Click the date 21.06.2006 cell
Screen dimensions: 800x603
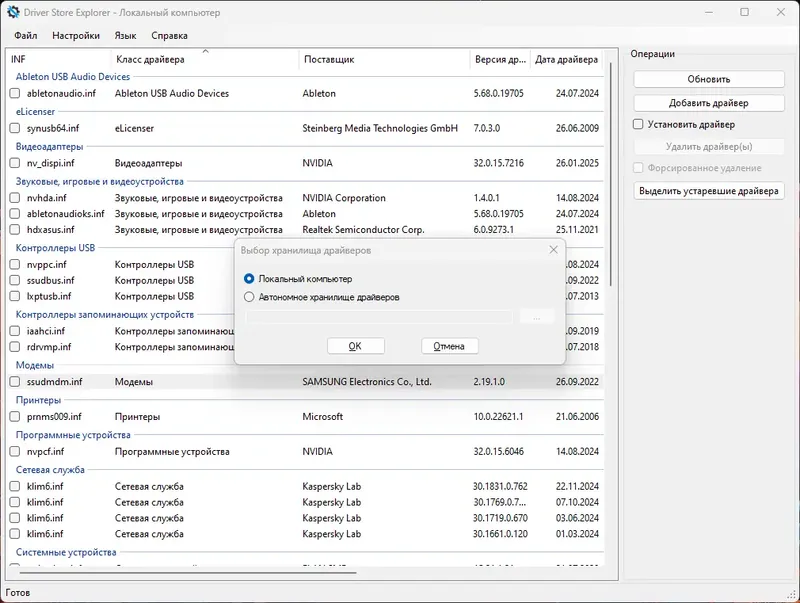pyautogui.click(x=577, y=417)
